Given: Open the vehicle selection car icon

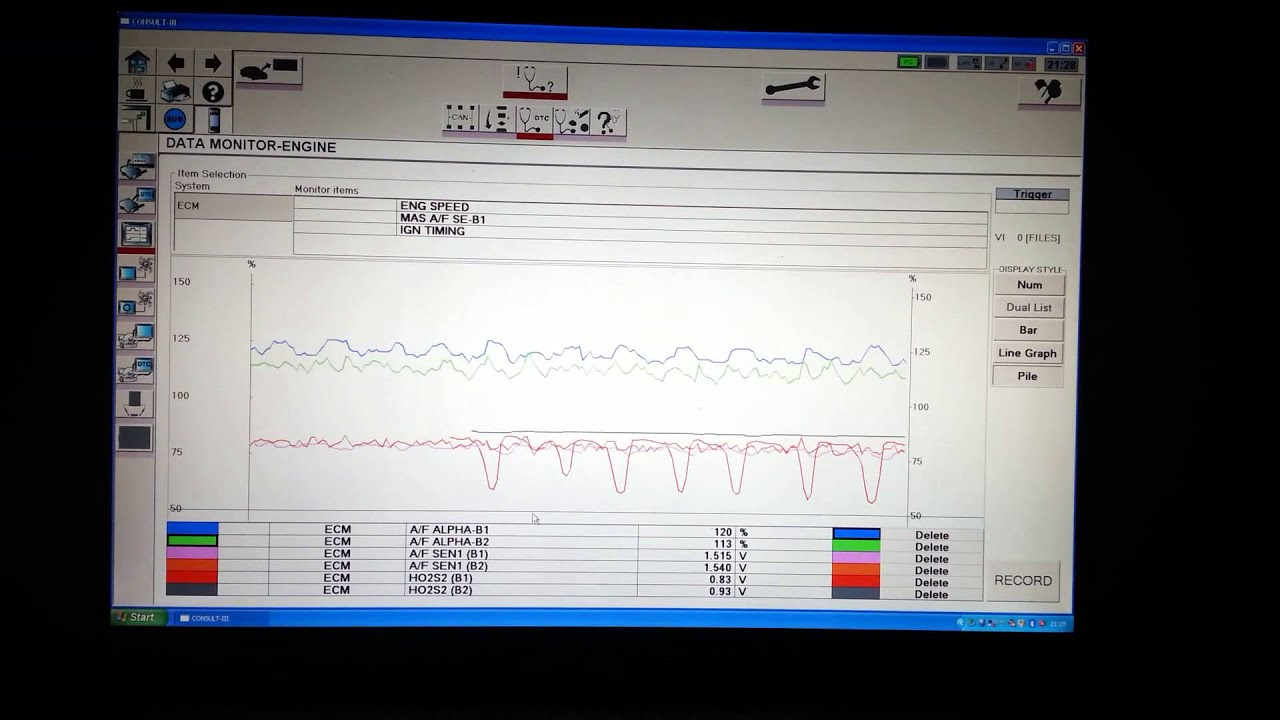Looking at the screenshot, I should pyautogui.click(x=268, y=70).
